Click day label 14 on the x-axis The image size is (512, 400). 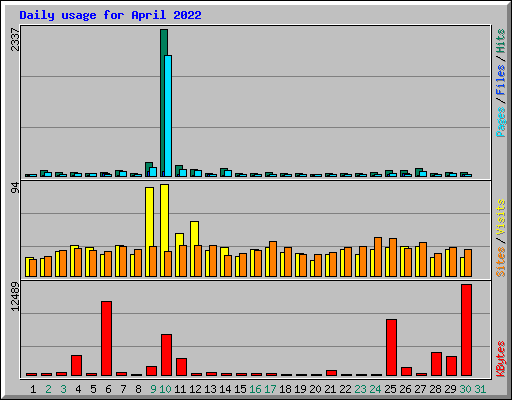point(225,389)
